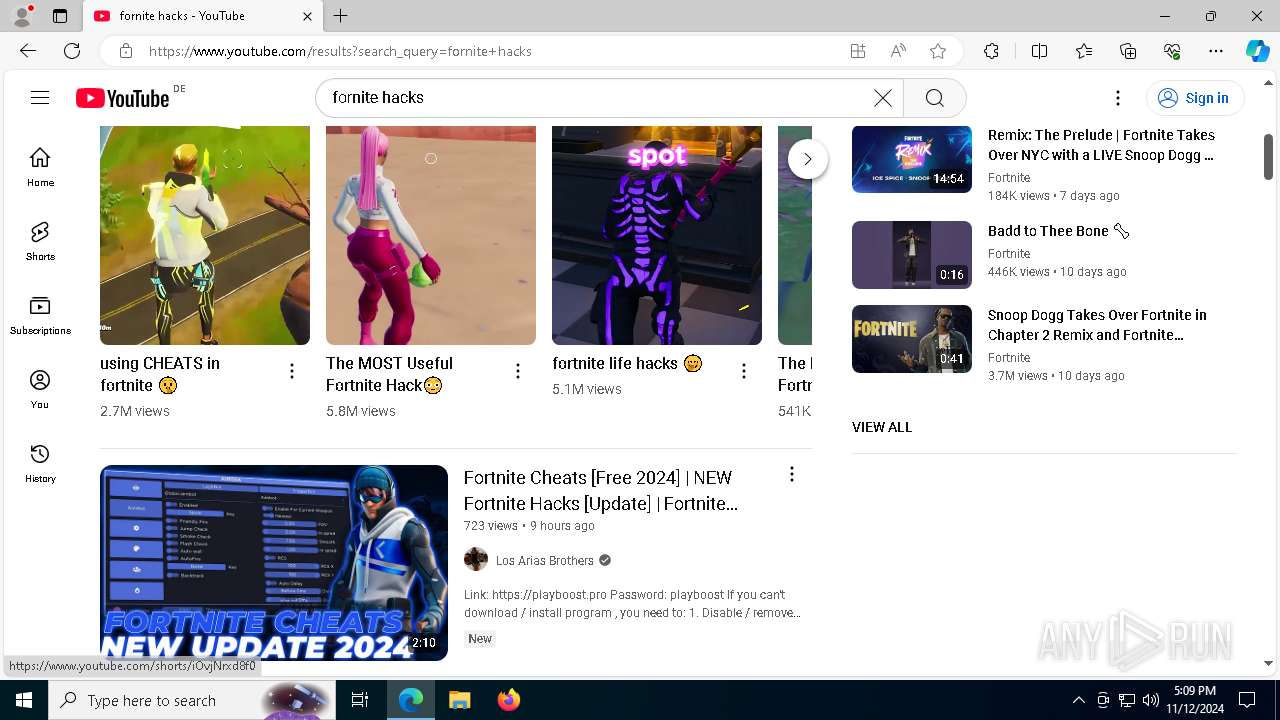
Task: Open the app available icon in address bar
Action: (x=857, y=51)
